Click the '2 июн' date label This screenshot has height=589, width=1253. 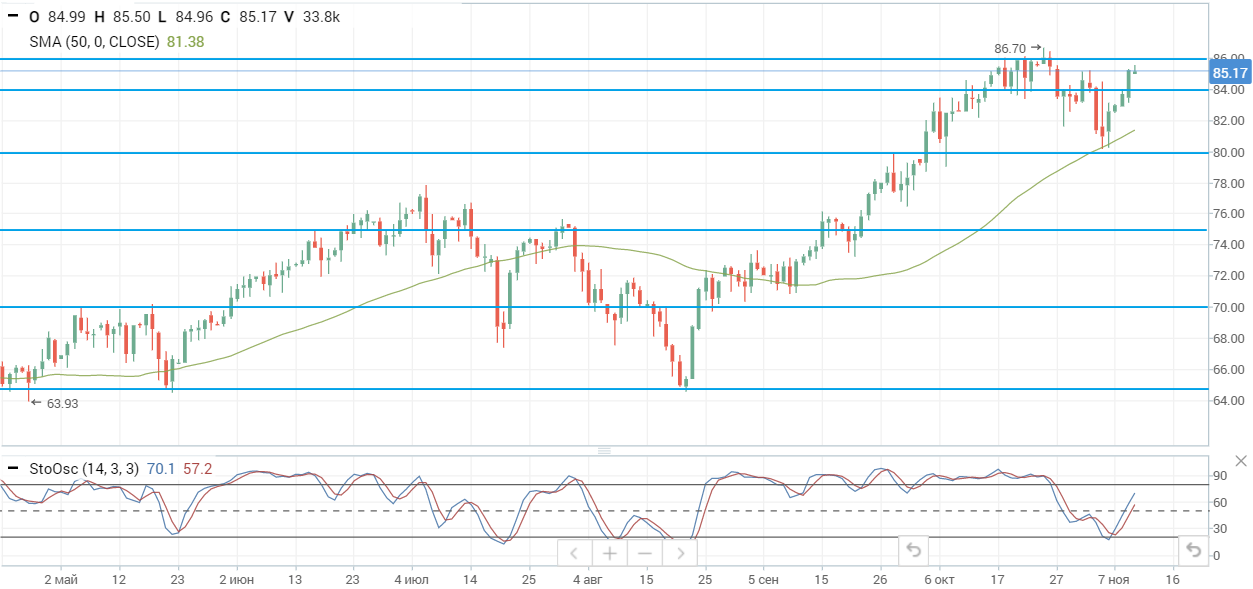(236, 579)
